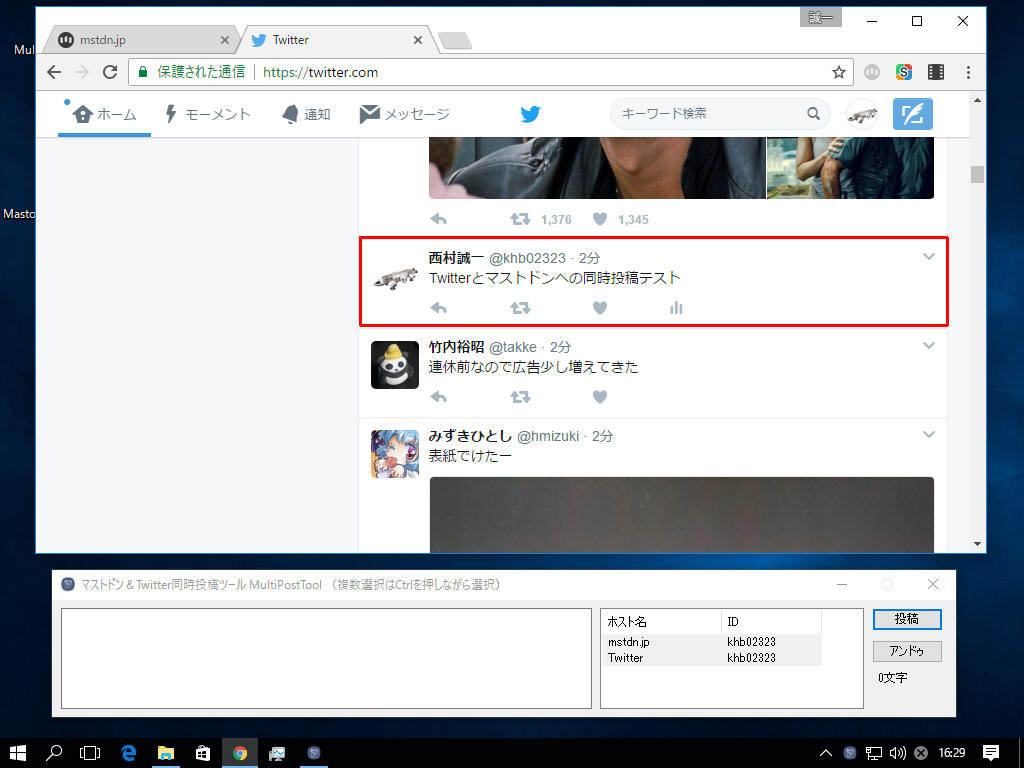Go back in Chrome
Screen dimensions: 1024x768
click(x=54, y=72)
